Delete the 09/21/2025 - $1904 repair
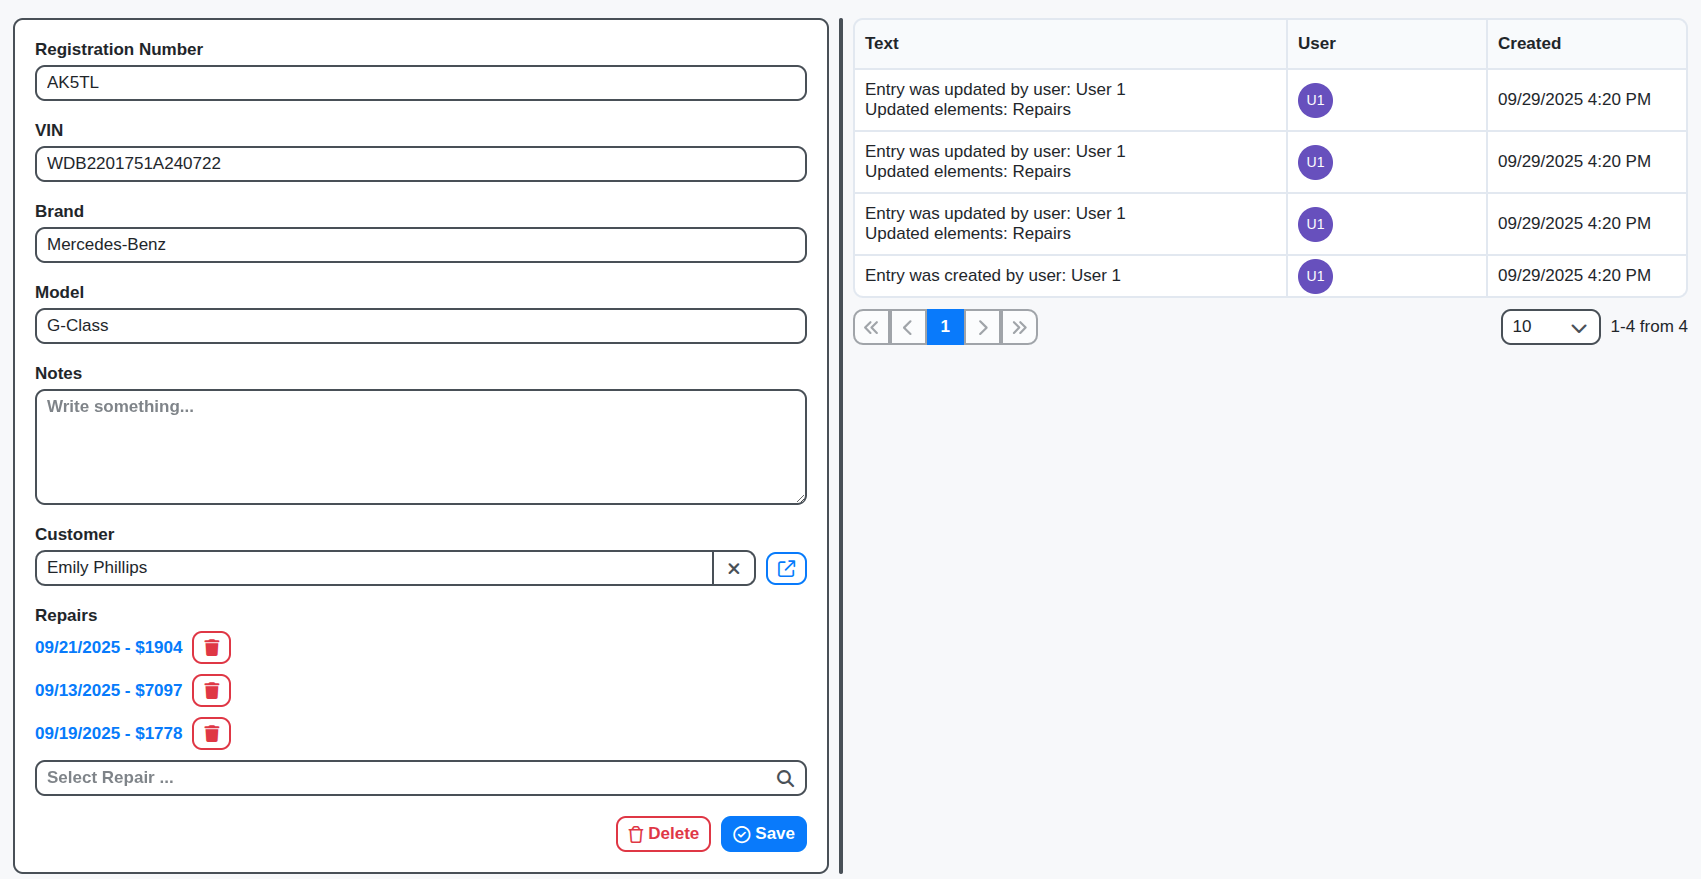This screenshot has width=1701, height=879. pos(211,648)
